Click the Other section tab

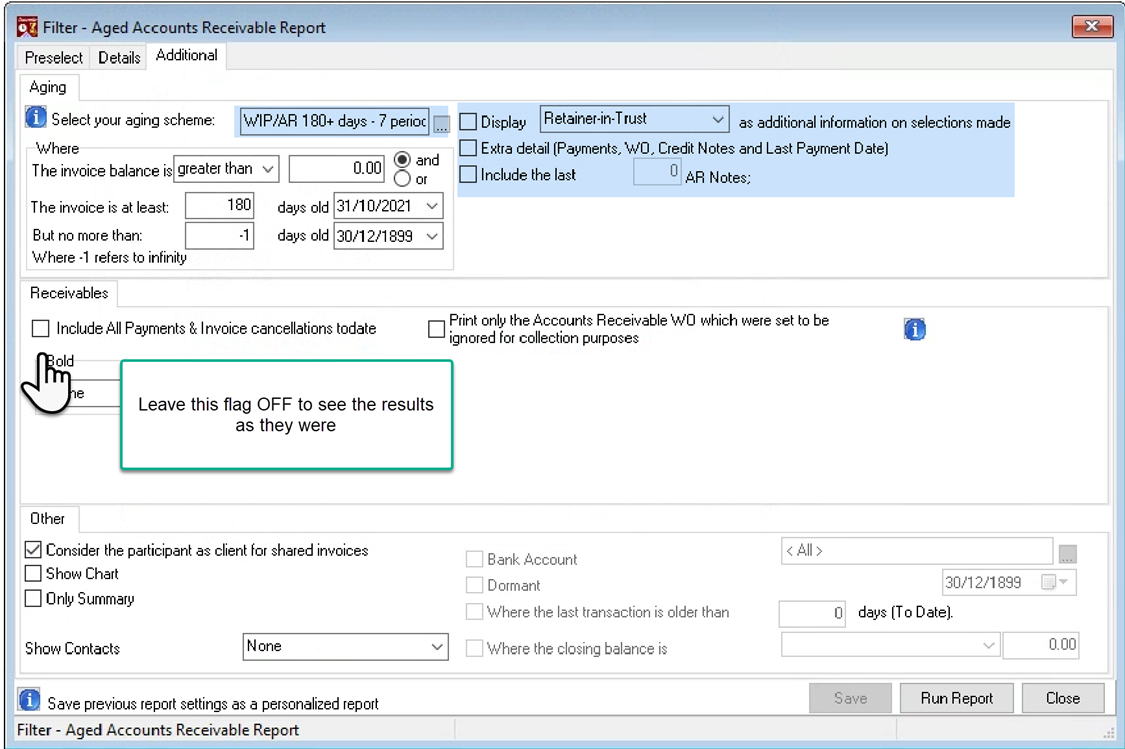tap(47, 519)
